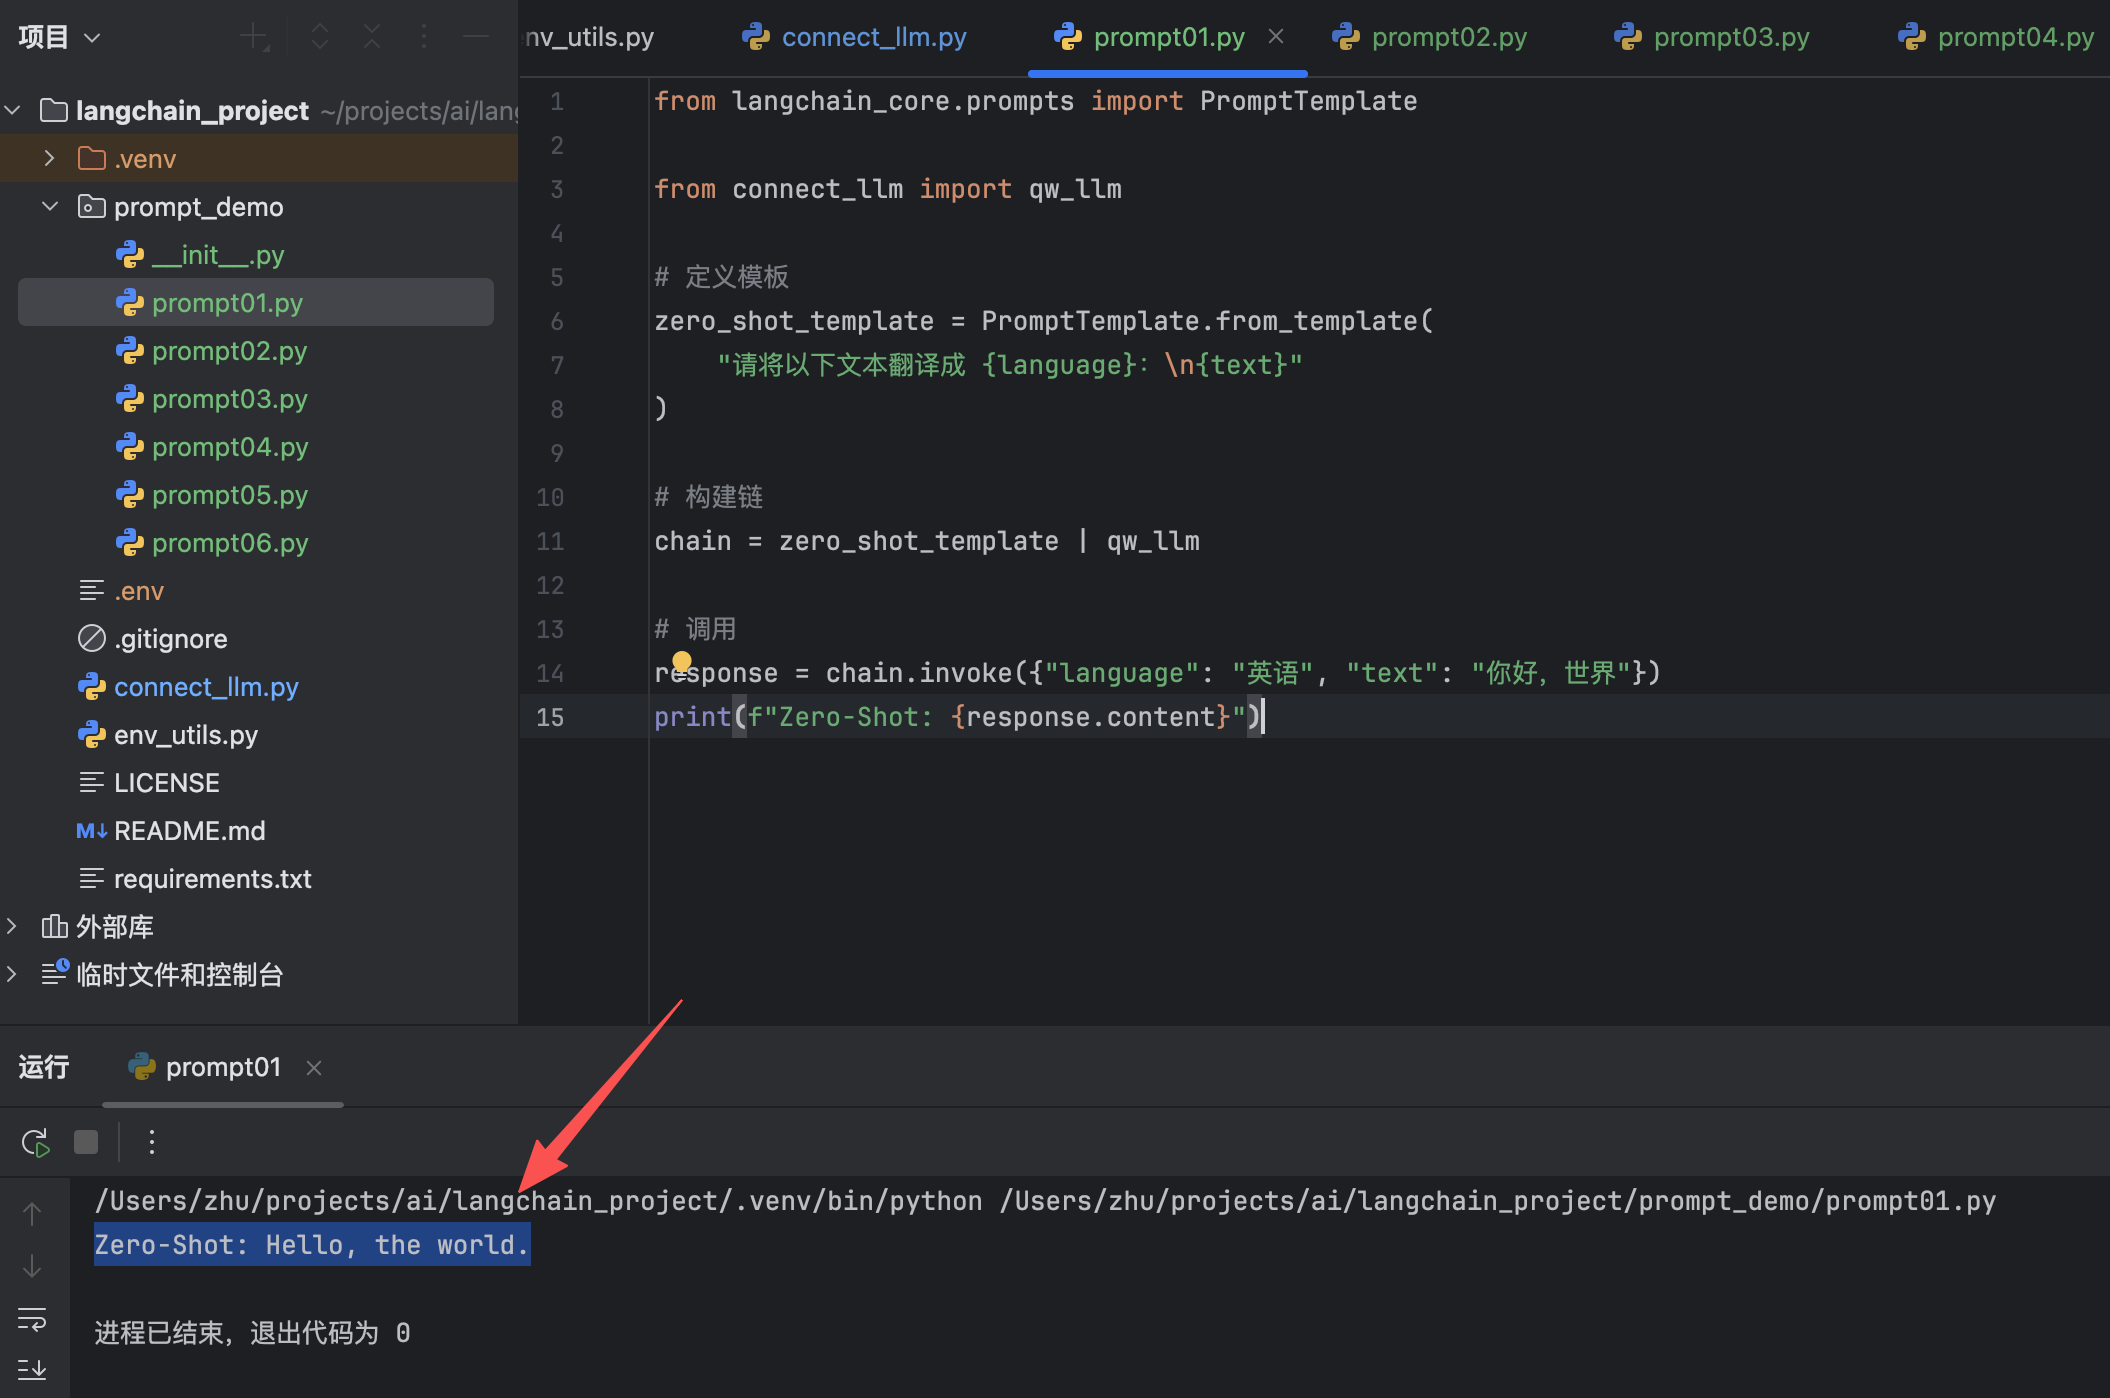Expand the 外部库 node
The height and width of the screenshot is (1398, 2110).
coord(12,926)
